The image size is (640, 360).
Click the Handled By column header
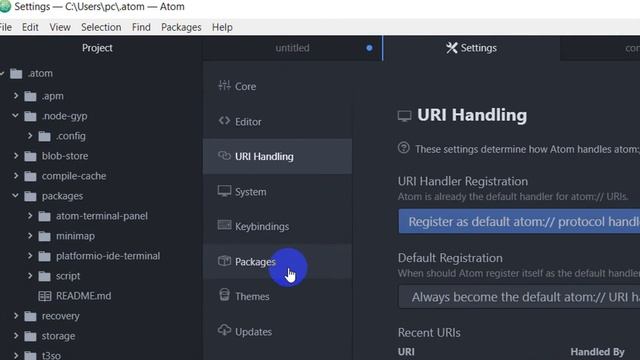tap(598, 351)
